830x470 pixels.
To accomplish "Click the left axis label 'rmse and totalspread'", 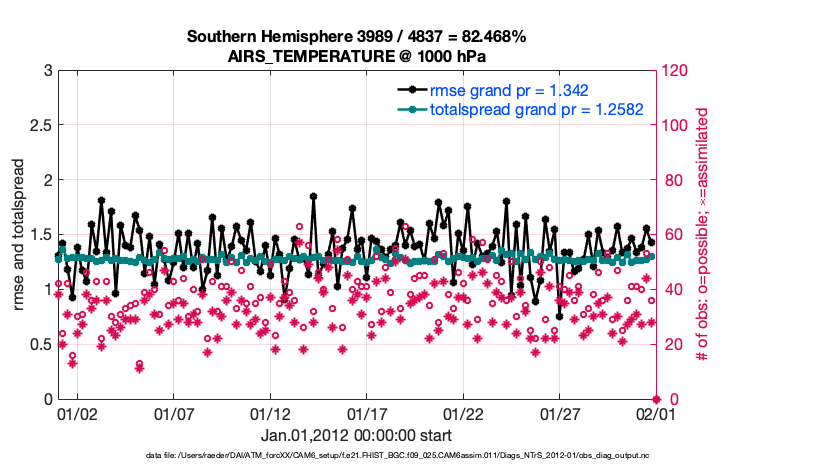I will point(19,234).
